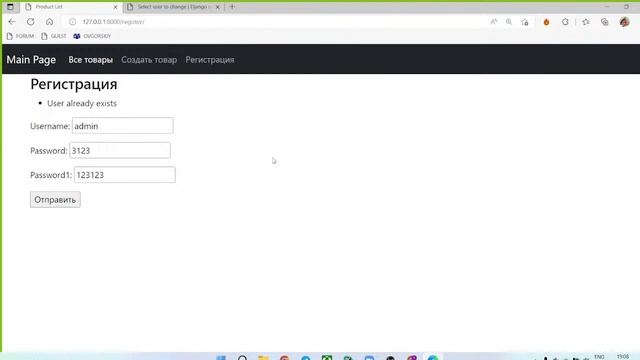
Task: Click the Регистрация page heading
Action: coord(74,84)
